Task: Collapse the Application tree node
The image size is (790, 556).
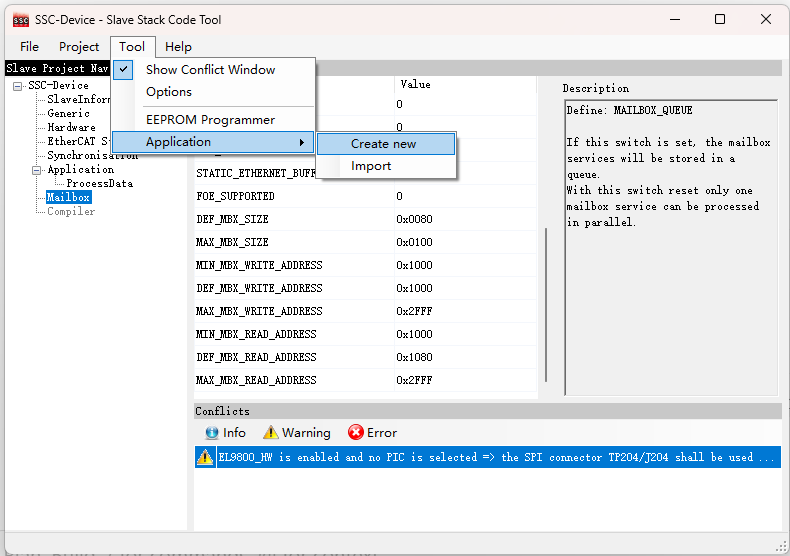Action: click(x=36, y=171)
